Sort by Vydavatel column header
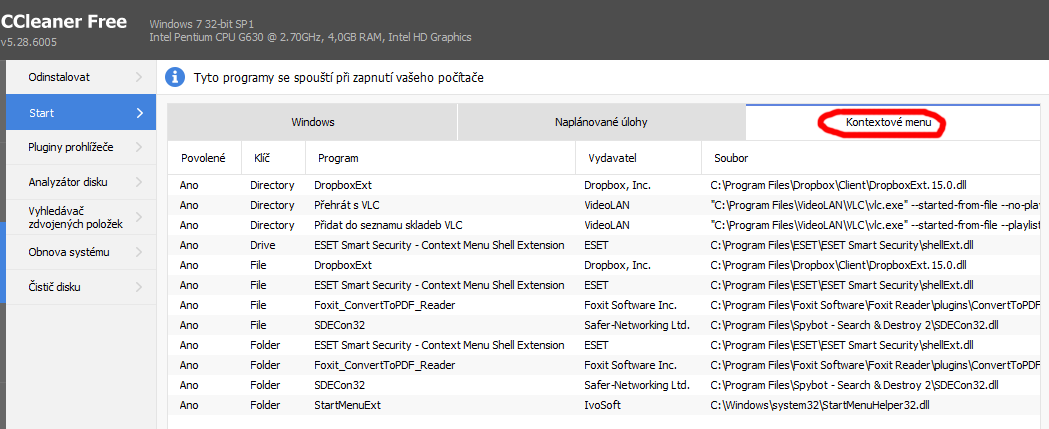Viewport: 1049px width, 429px height. (613, 158)
